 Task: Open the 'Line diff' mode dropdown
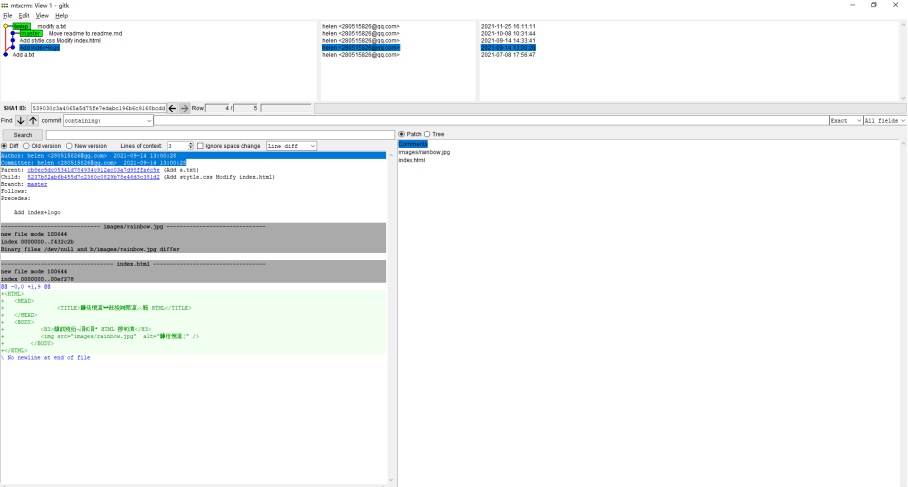pyautogui.click(x=291, y=146)
